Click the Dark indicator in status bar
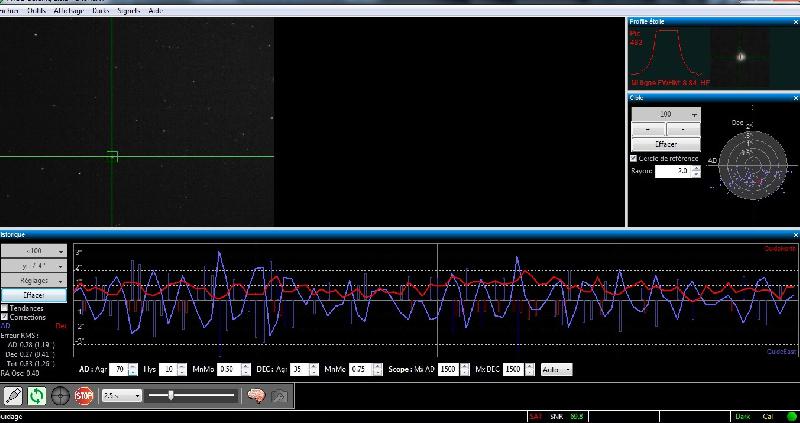The width and height of the screenshot is (800, 423). tap(742, 417)
